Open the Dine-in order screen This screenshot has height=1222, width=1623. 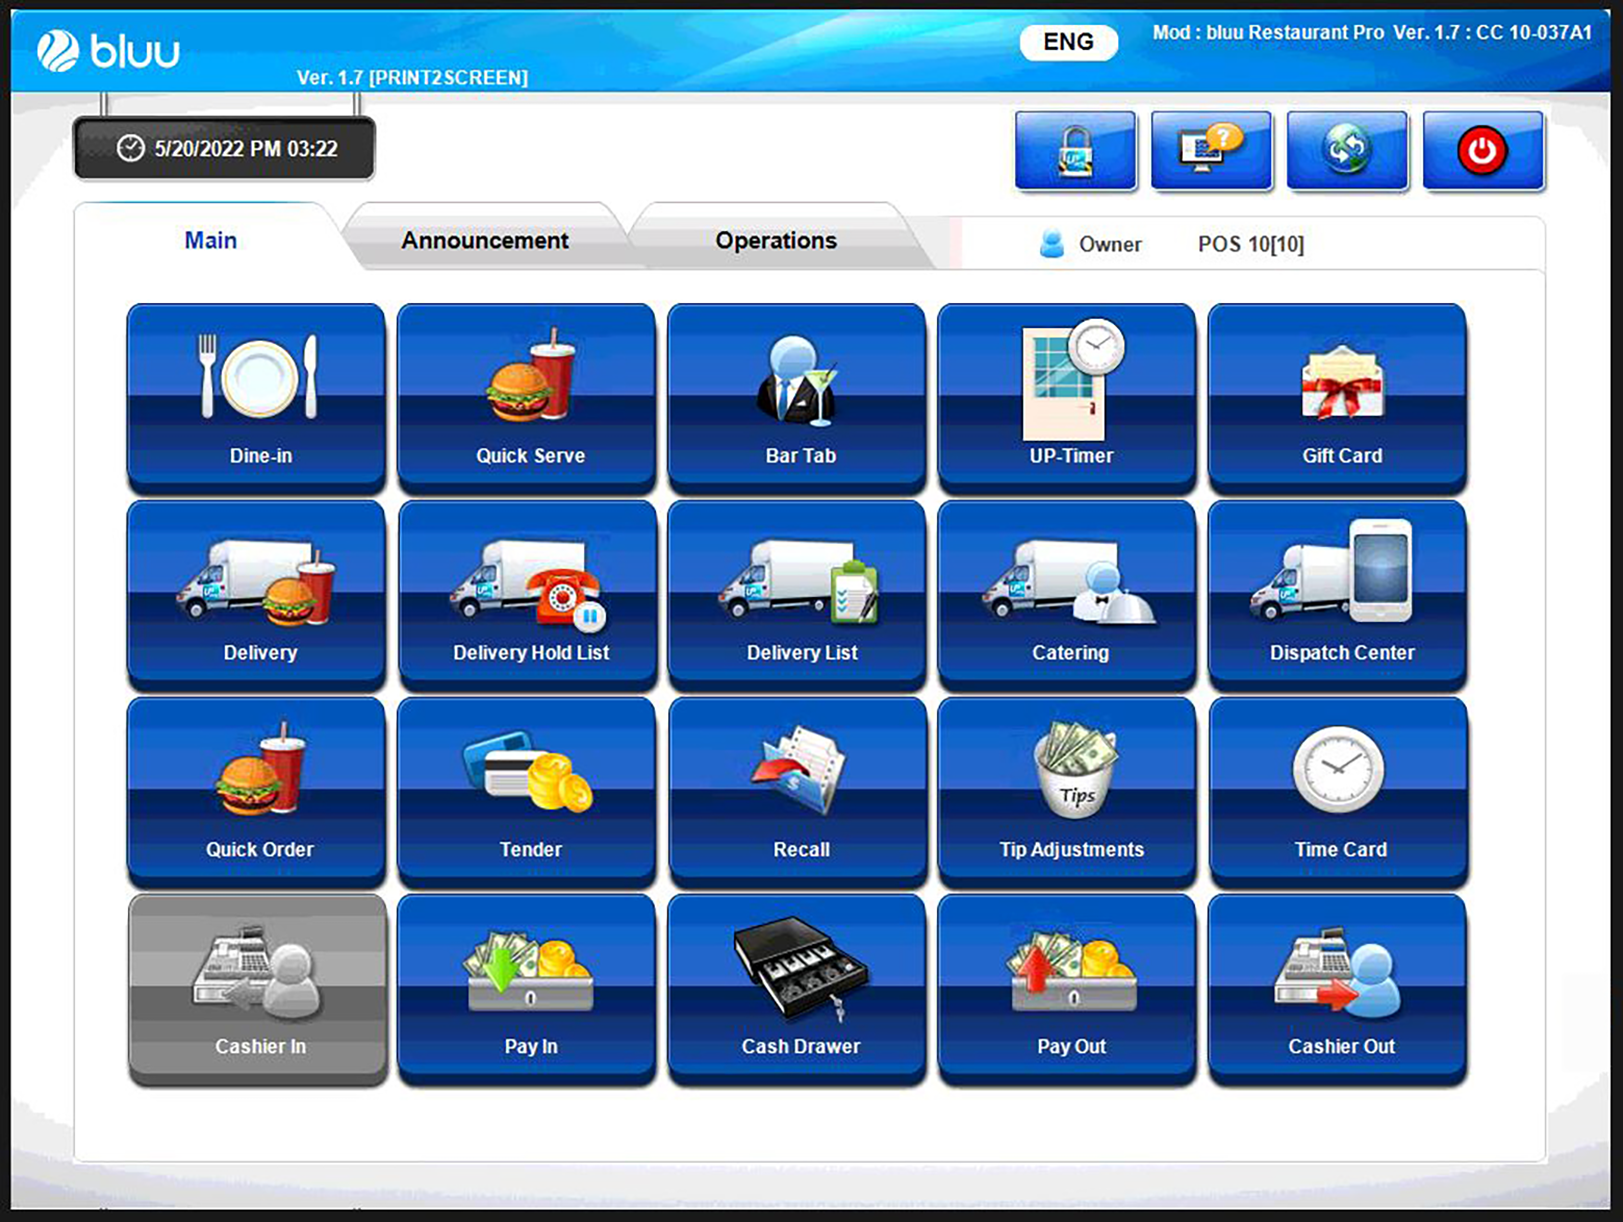pyautogui.click(x=256, y=397)
